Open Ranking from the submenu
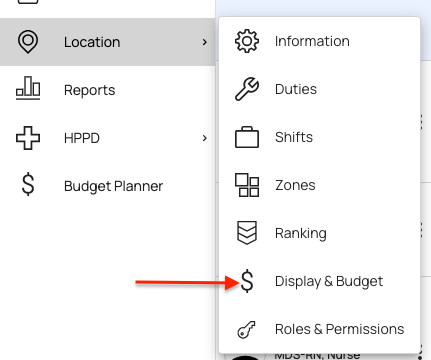The width and height of the screenshot is (431, 360). [319, 233]
